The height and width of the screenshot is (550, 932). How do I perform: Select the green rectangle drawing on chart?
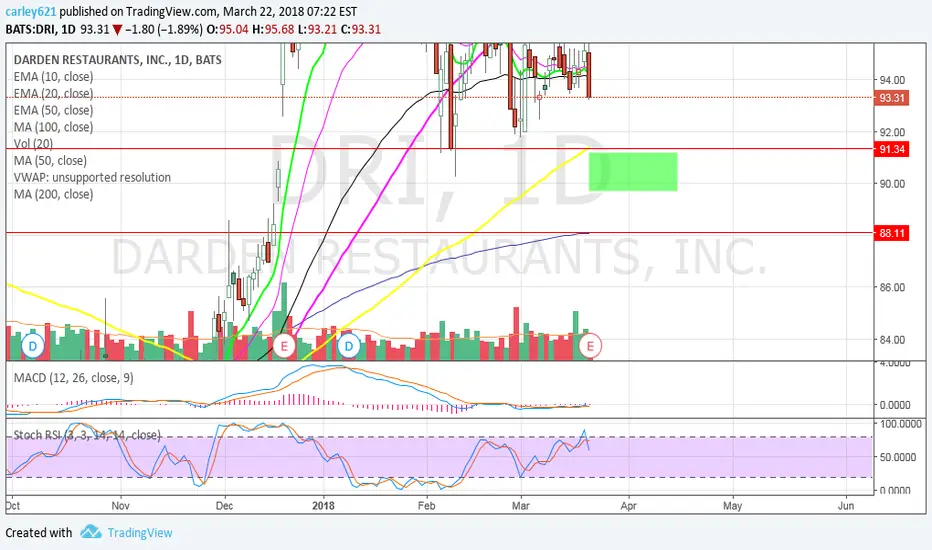coord(633,172)
